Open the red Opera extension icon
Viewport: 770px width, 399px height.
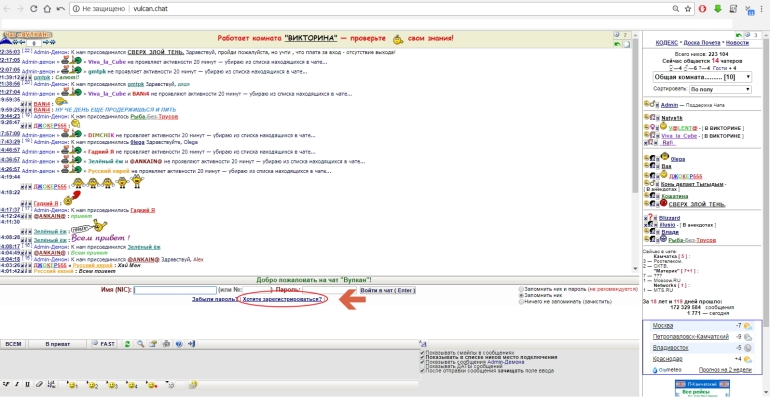click(703, 9)
